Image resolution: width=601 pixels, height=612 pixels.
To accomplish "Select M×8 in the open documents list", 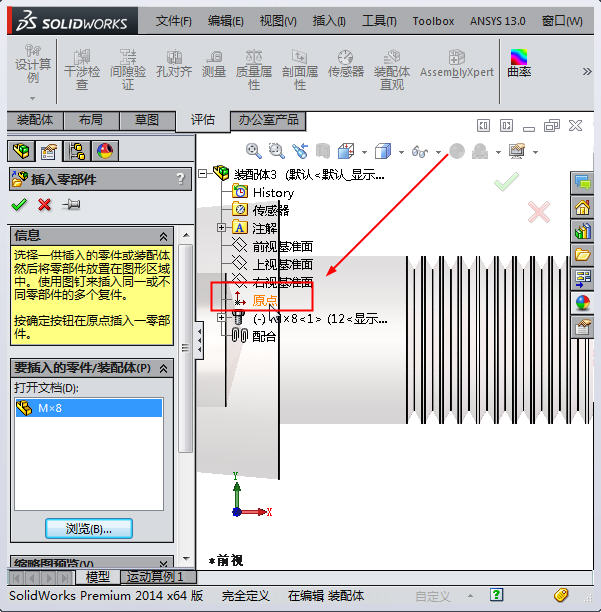I will 50,408.
